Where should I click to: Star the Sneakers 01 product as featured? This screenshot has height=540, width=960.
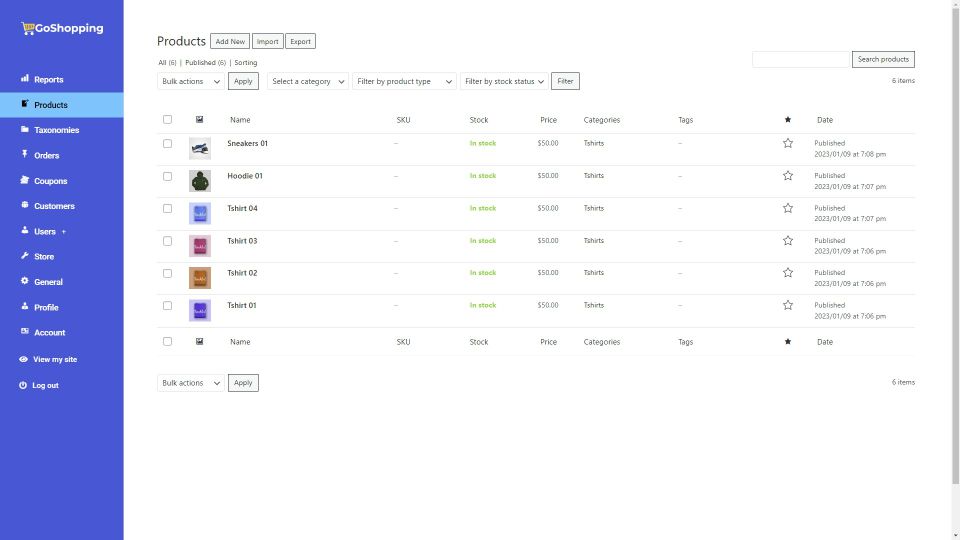[788, 143]
